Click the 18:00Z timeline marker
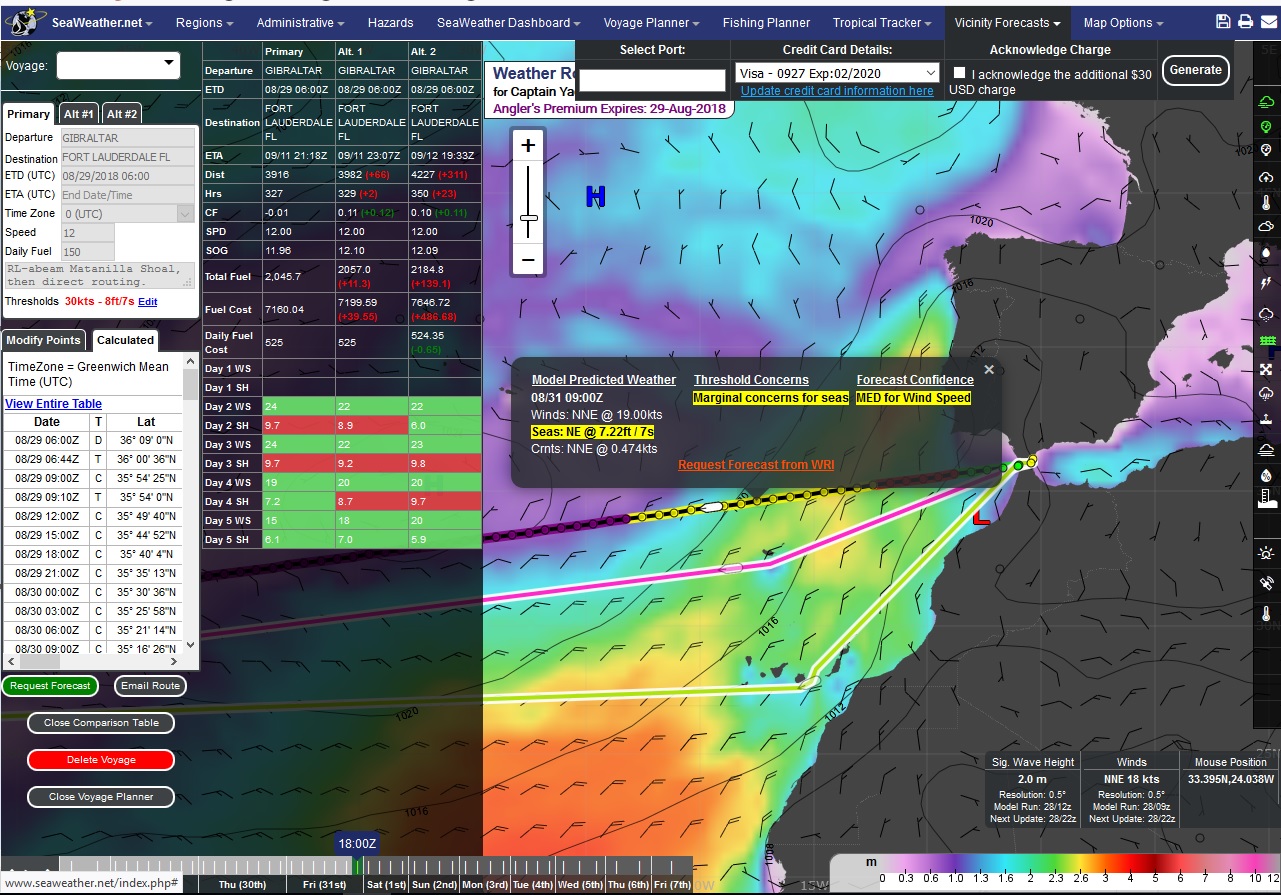1281x895 pixels. (x=357, y=845)
